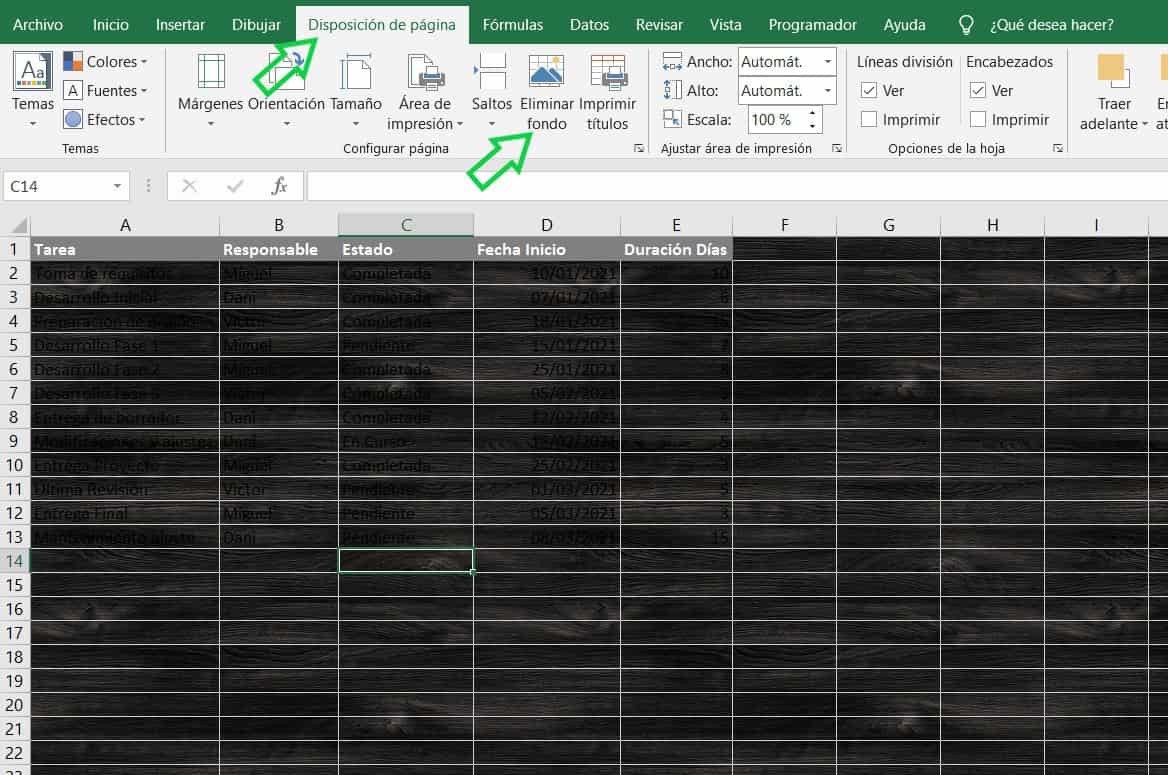Expand the Traer adelante dropdown arrow
The width and height of the screenshot is (1168, 775).
1145,124
